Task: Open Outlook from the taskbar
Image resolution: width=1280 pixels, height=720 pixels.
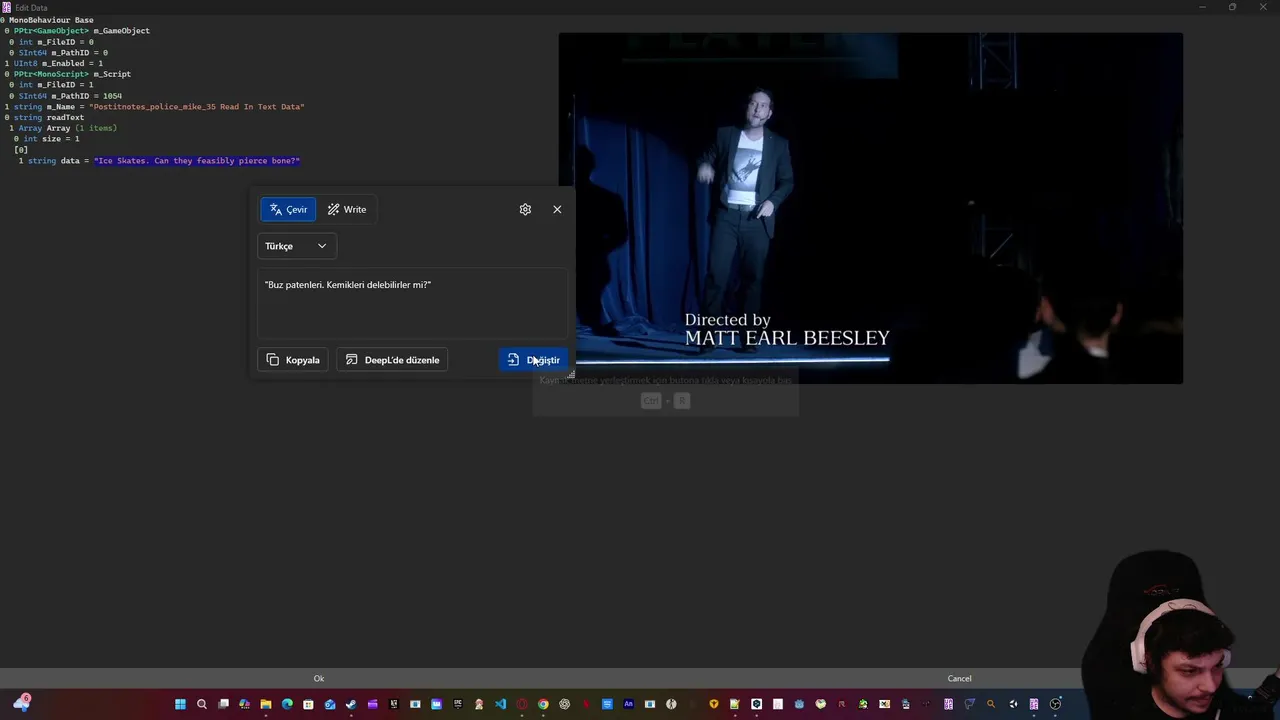Action: 329,704
